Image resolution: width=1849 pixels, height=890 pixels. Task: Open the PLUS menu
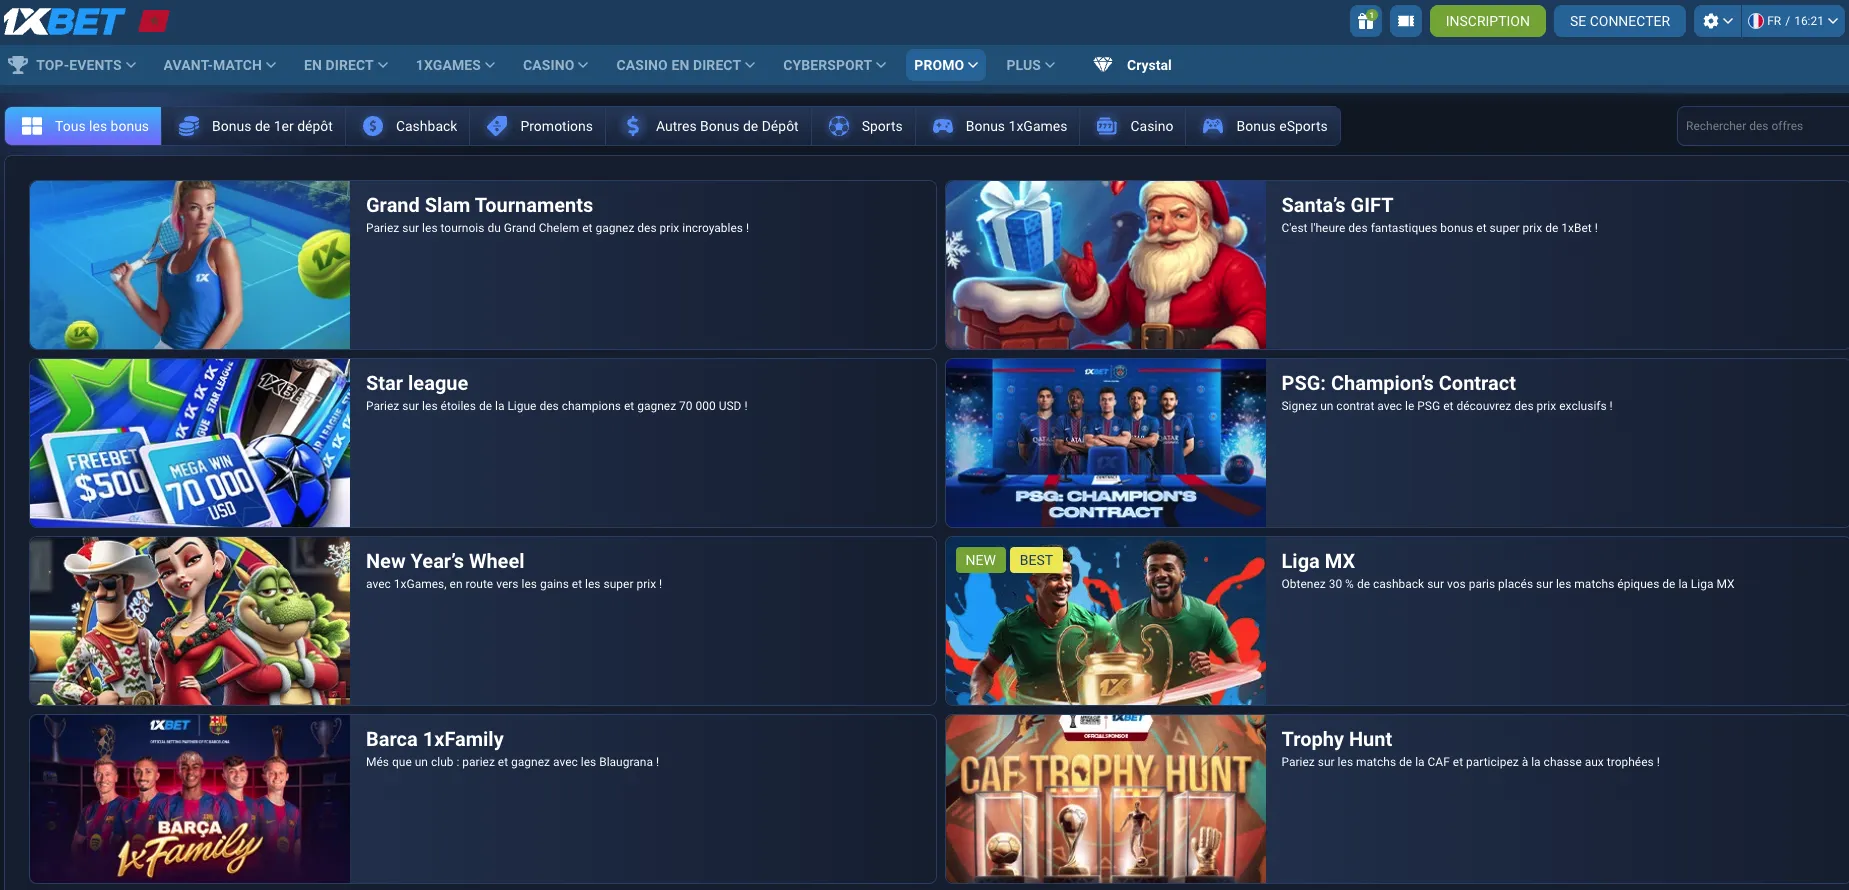(1030, 65)
